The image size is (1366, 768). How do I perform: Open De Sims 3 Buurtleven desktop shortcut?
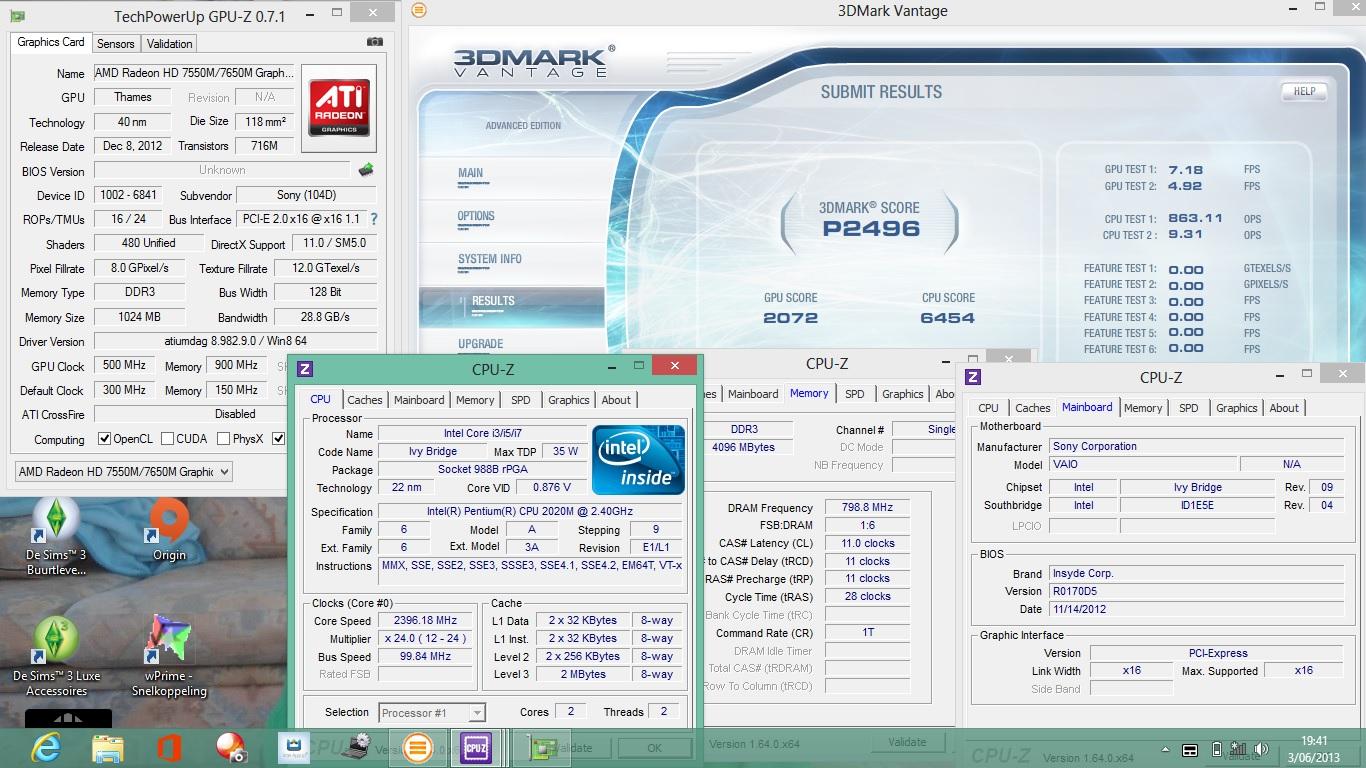pyautogui.click(x=56, y=537)
